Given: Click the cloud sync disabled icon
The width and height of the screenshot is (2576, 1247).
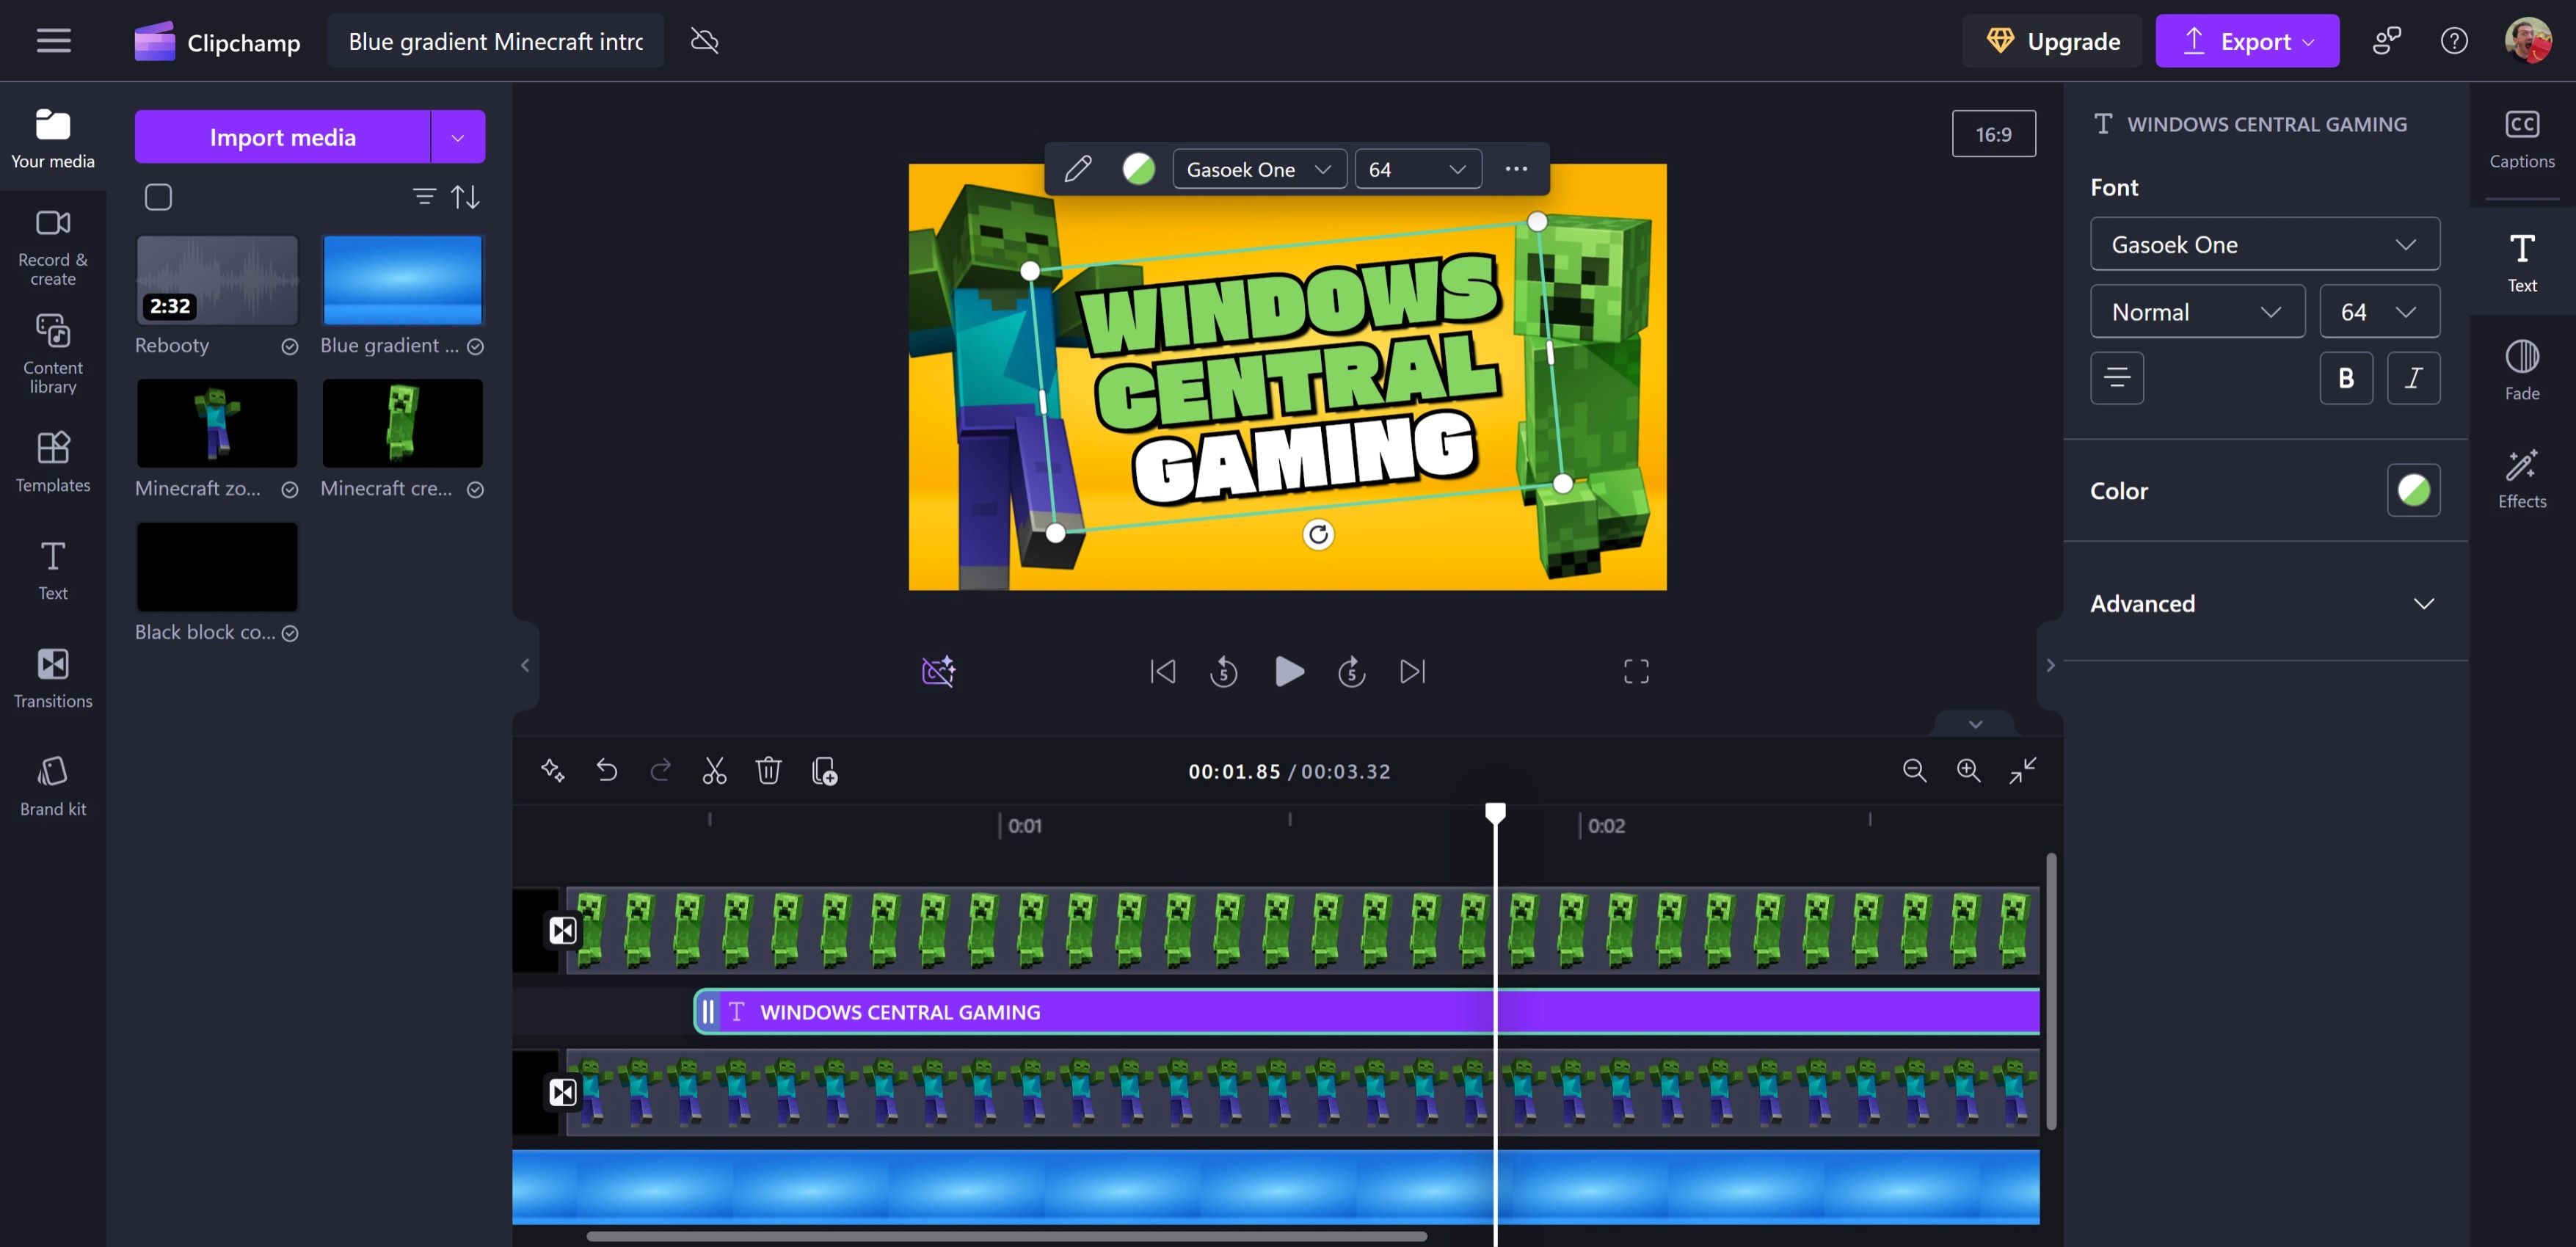Looking at the screenshot, I should coord(705,41).
